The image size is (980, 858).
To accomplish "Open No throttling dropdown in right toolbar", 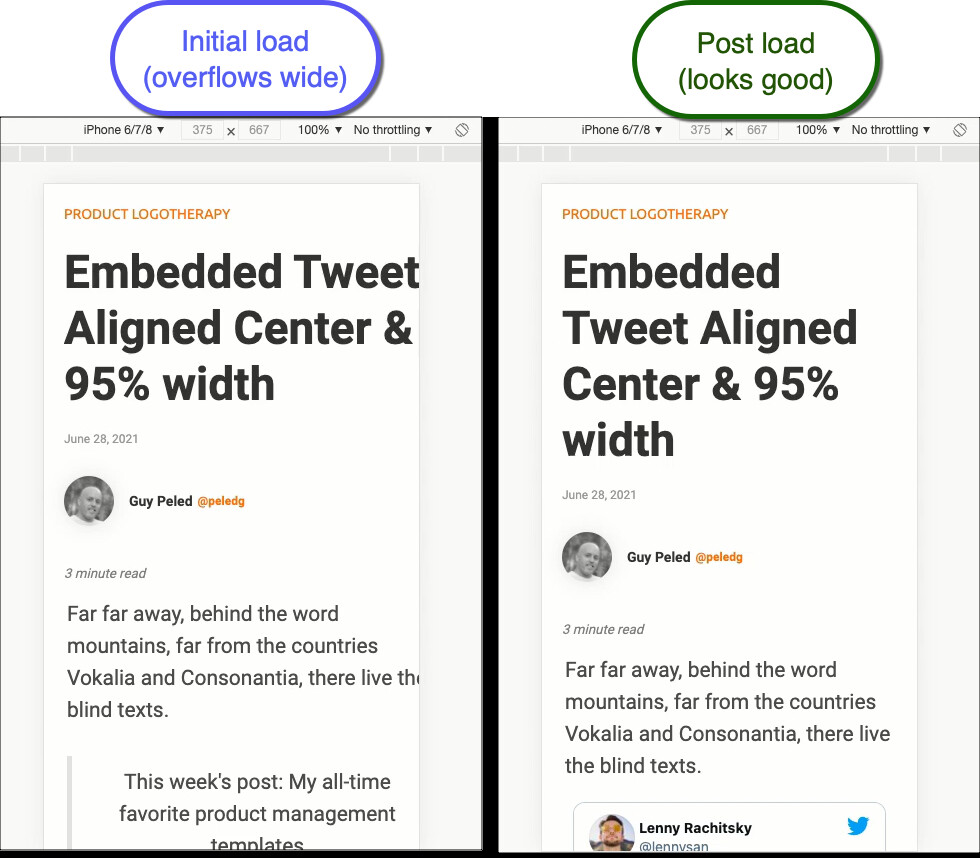I will (x=891, y=130).
